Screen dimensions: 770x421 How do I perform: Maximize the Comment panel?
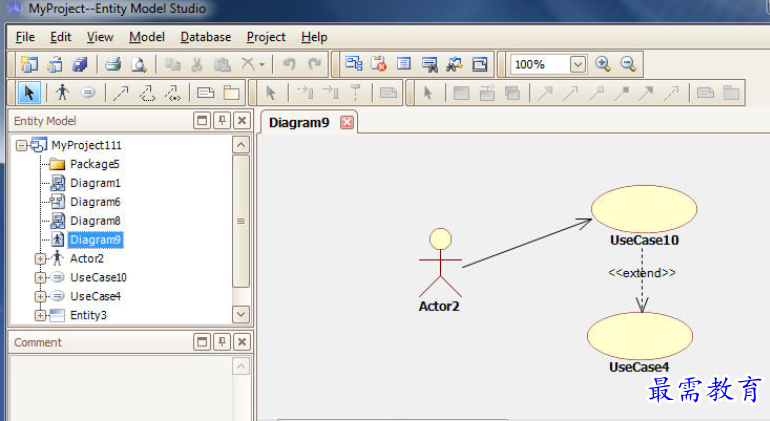[x=202, y=342]
